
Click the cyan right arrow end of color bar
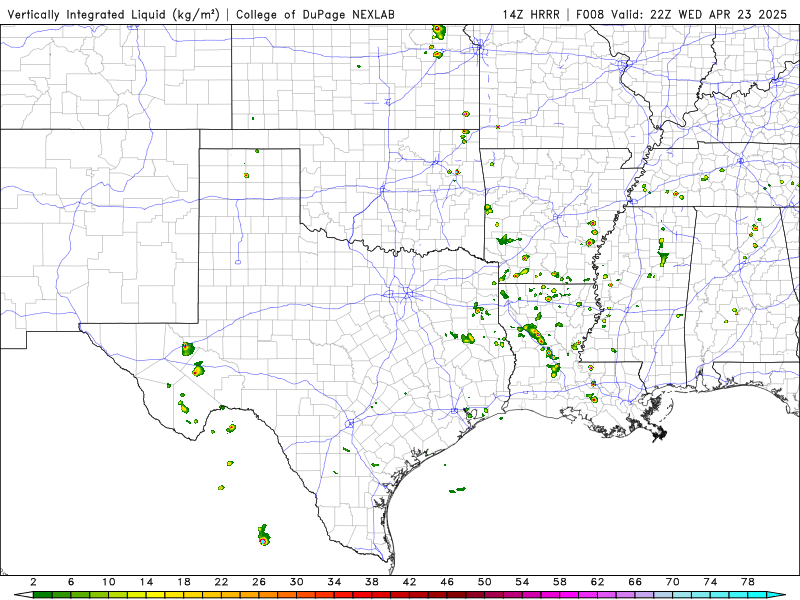click(776, 595)
